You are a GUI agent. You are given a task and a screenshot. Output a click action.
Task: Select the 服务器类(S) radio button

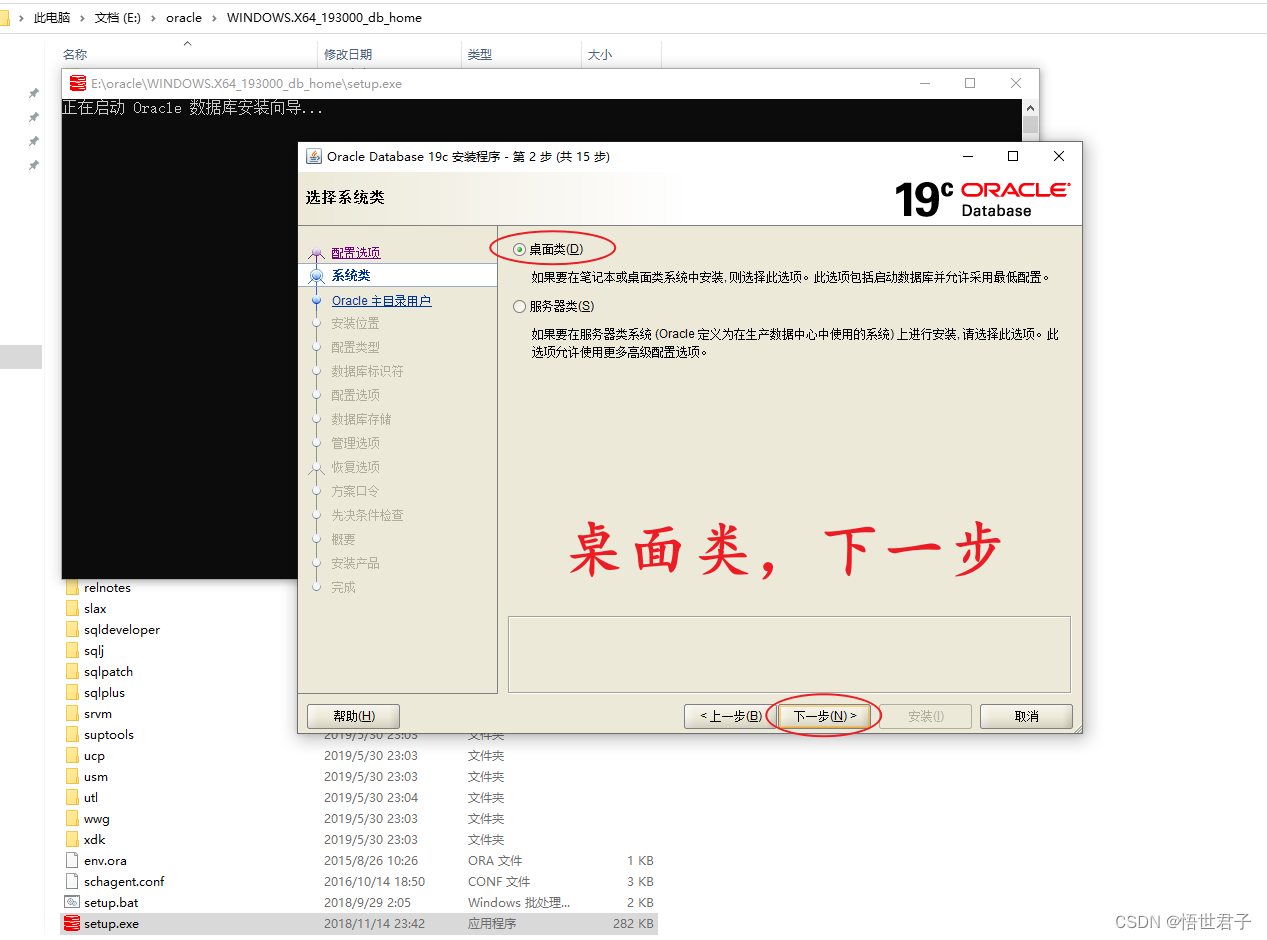click(519, 307)
